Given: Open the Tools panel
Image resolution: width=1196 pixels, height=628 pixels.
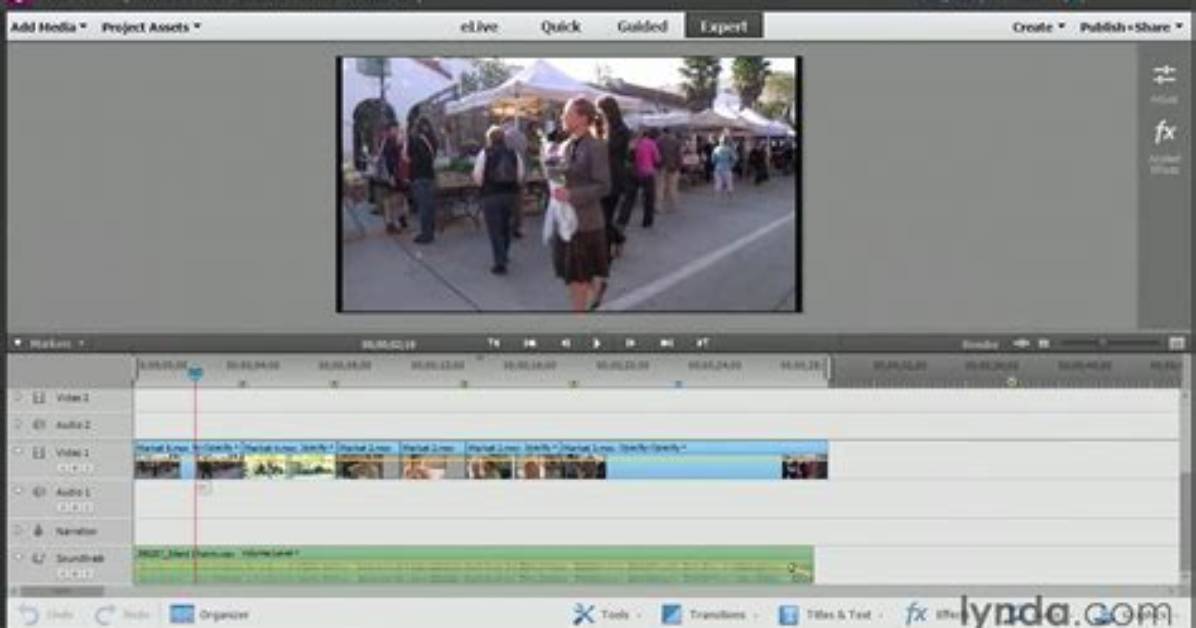Looking at the screenshot, I should tap(606, 614).
